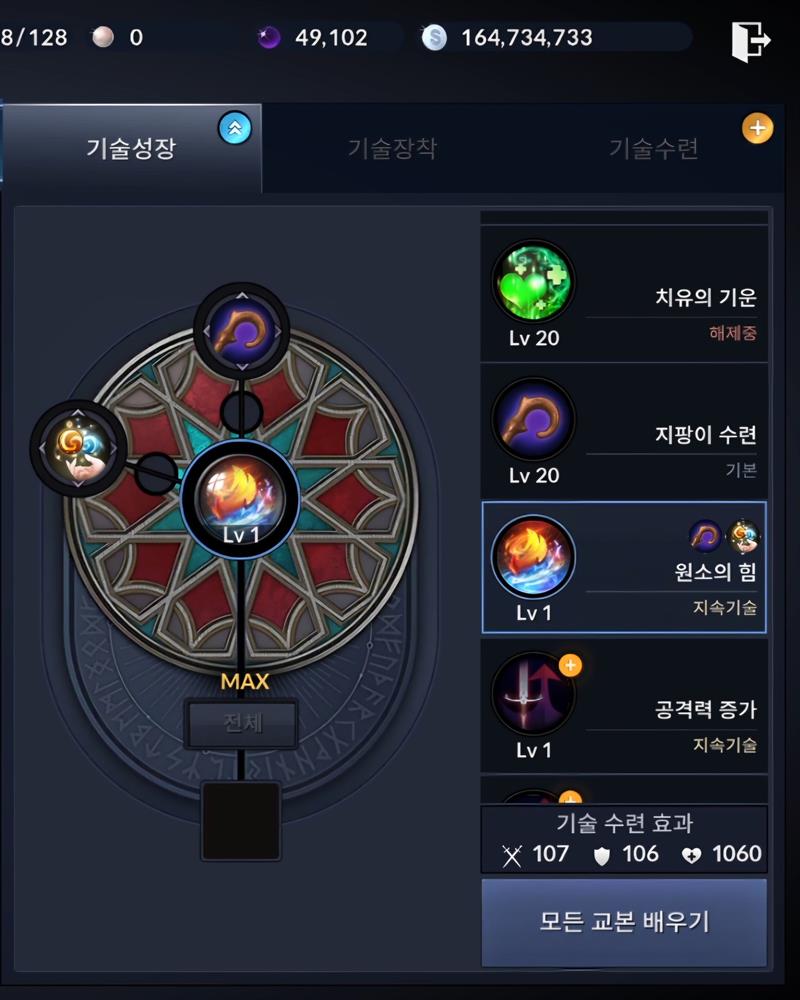Expand the blue double-chevron on 기술성장 tab
The image size is (800, 1000).
[235, 128]
